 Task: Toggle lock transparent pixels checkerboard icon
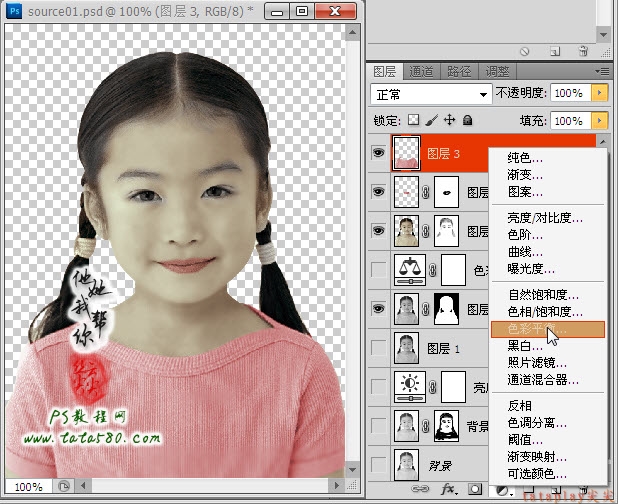click(413, 120)
